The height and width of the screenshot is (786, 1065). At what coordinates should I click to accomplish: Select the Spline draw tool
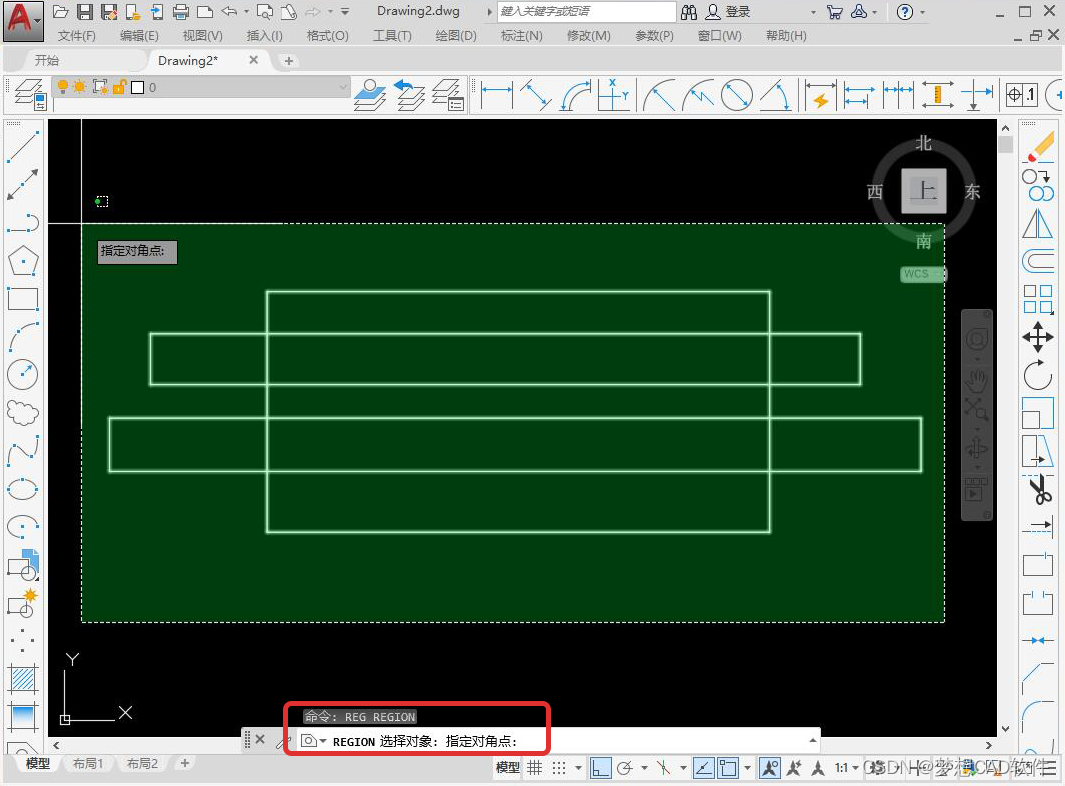coord(22,450)
